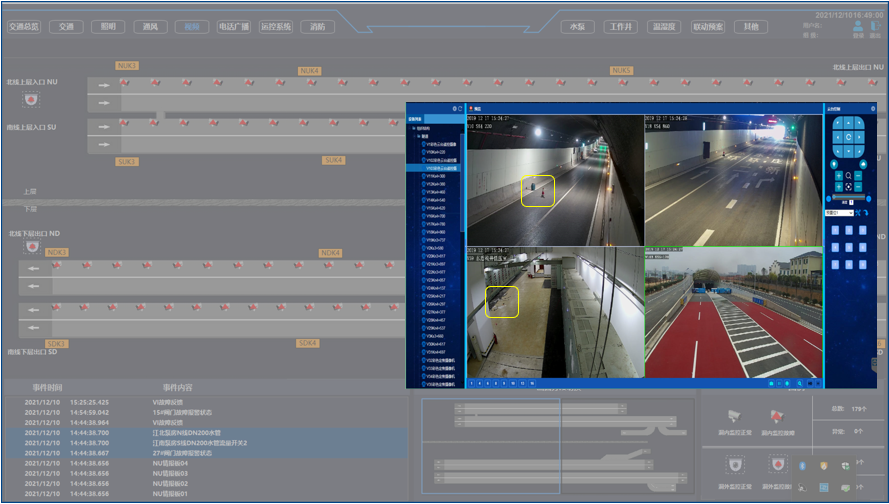Screen dimensions: 889x504
Task: Click device list refresh icon
Action: pos(460,108)
